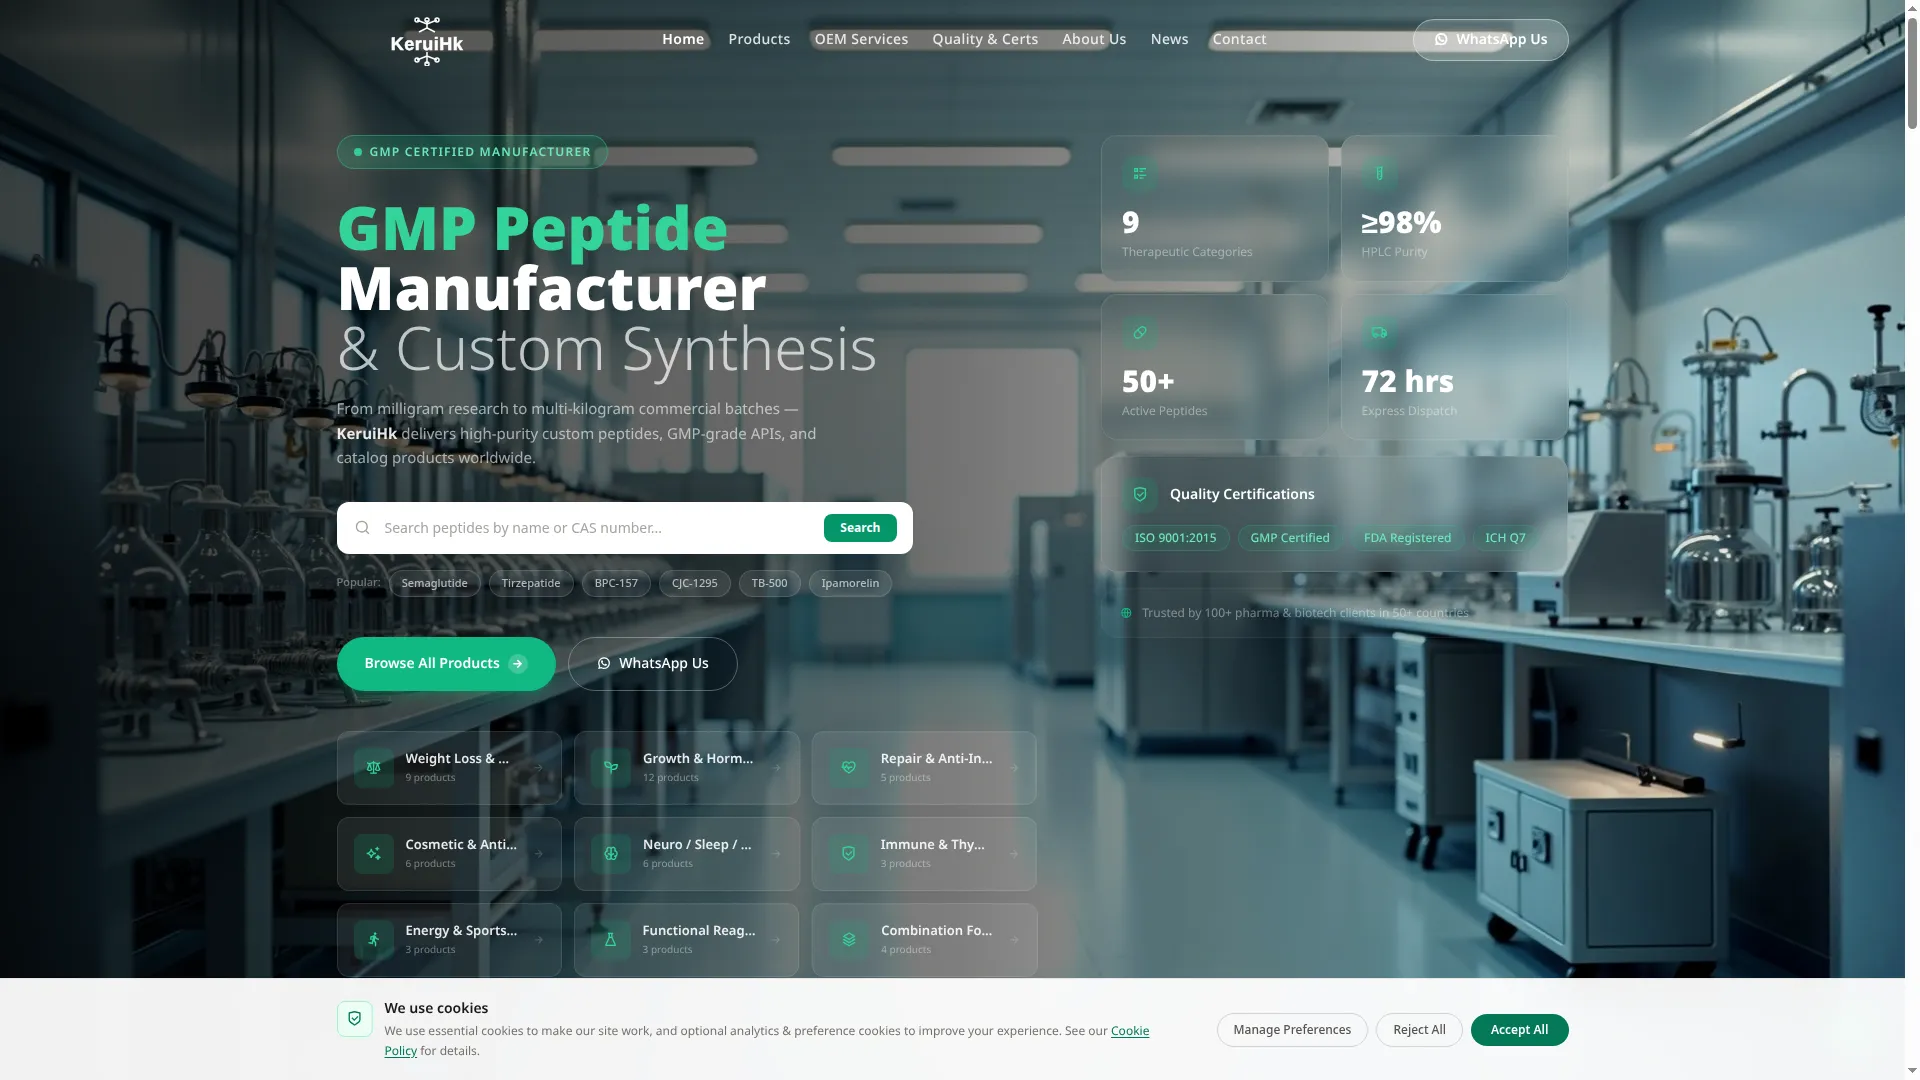1920x1080 pixels.
Task: Accept All cookies
Action: (1519, 1030)
